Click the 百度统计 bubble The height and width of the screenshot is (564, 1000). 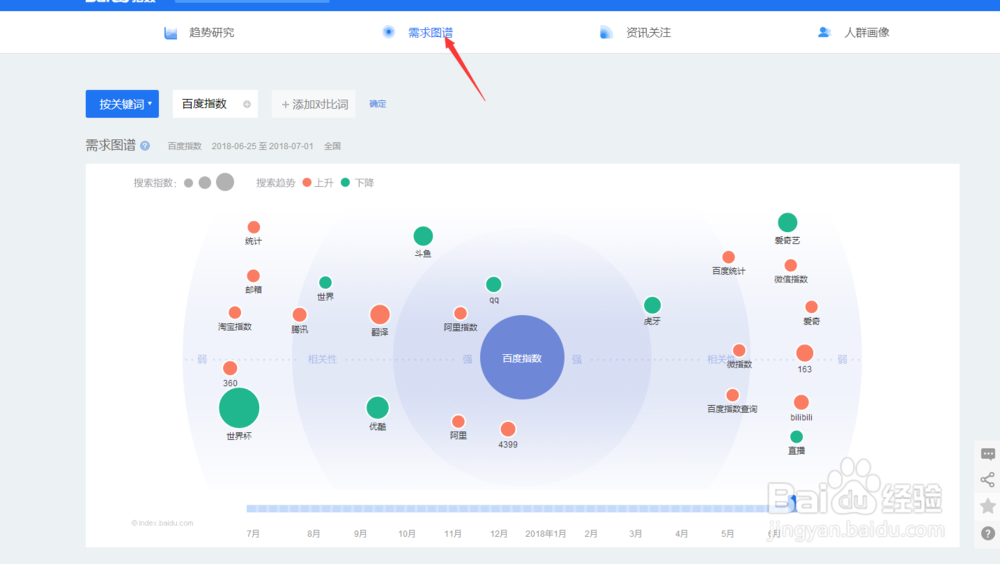728,257
